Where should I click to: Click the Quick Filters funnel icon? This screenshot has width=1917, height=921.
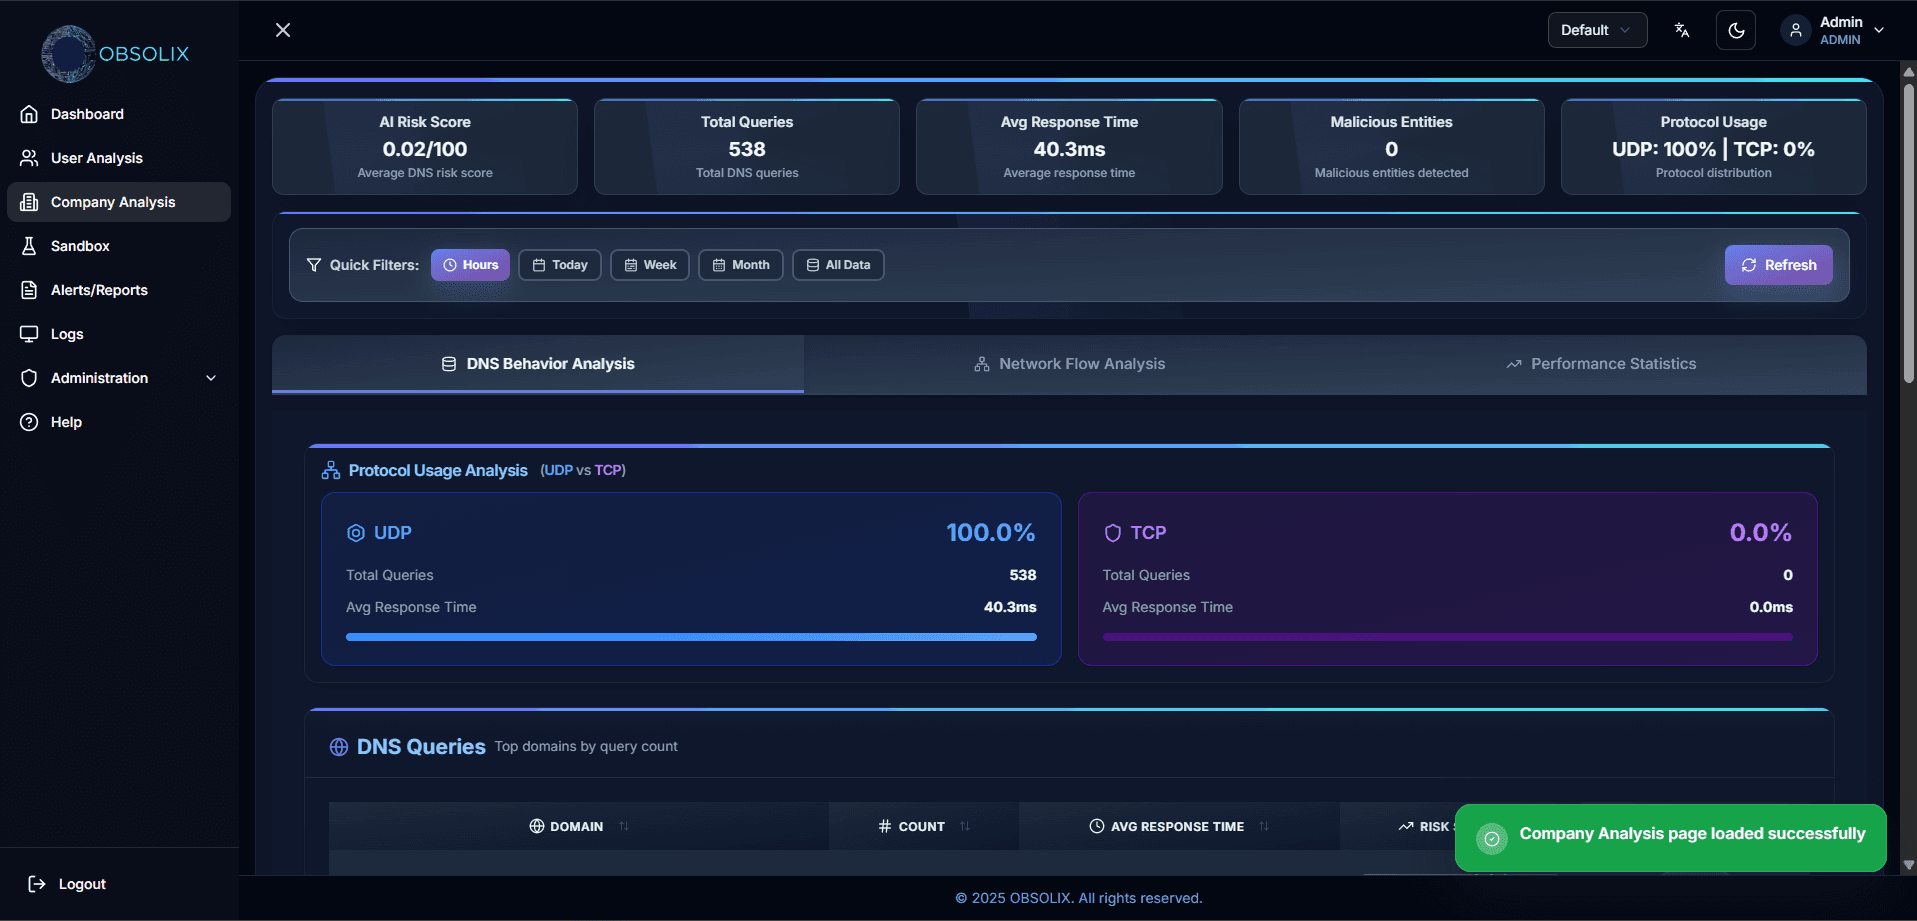coord(314,265)
